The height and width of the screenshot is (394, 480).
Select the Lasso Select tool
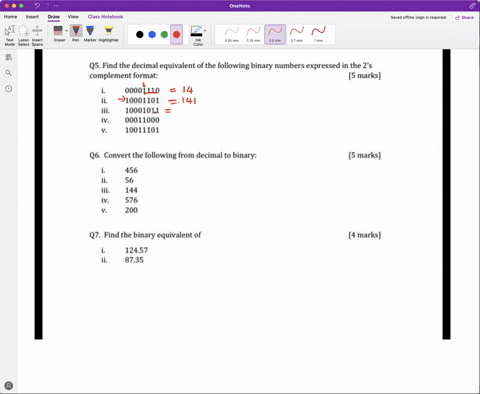23,35
